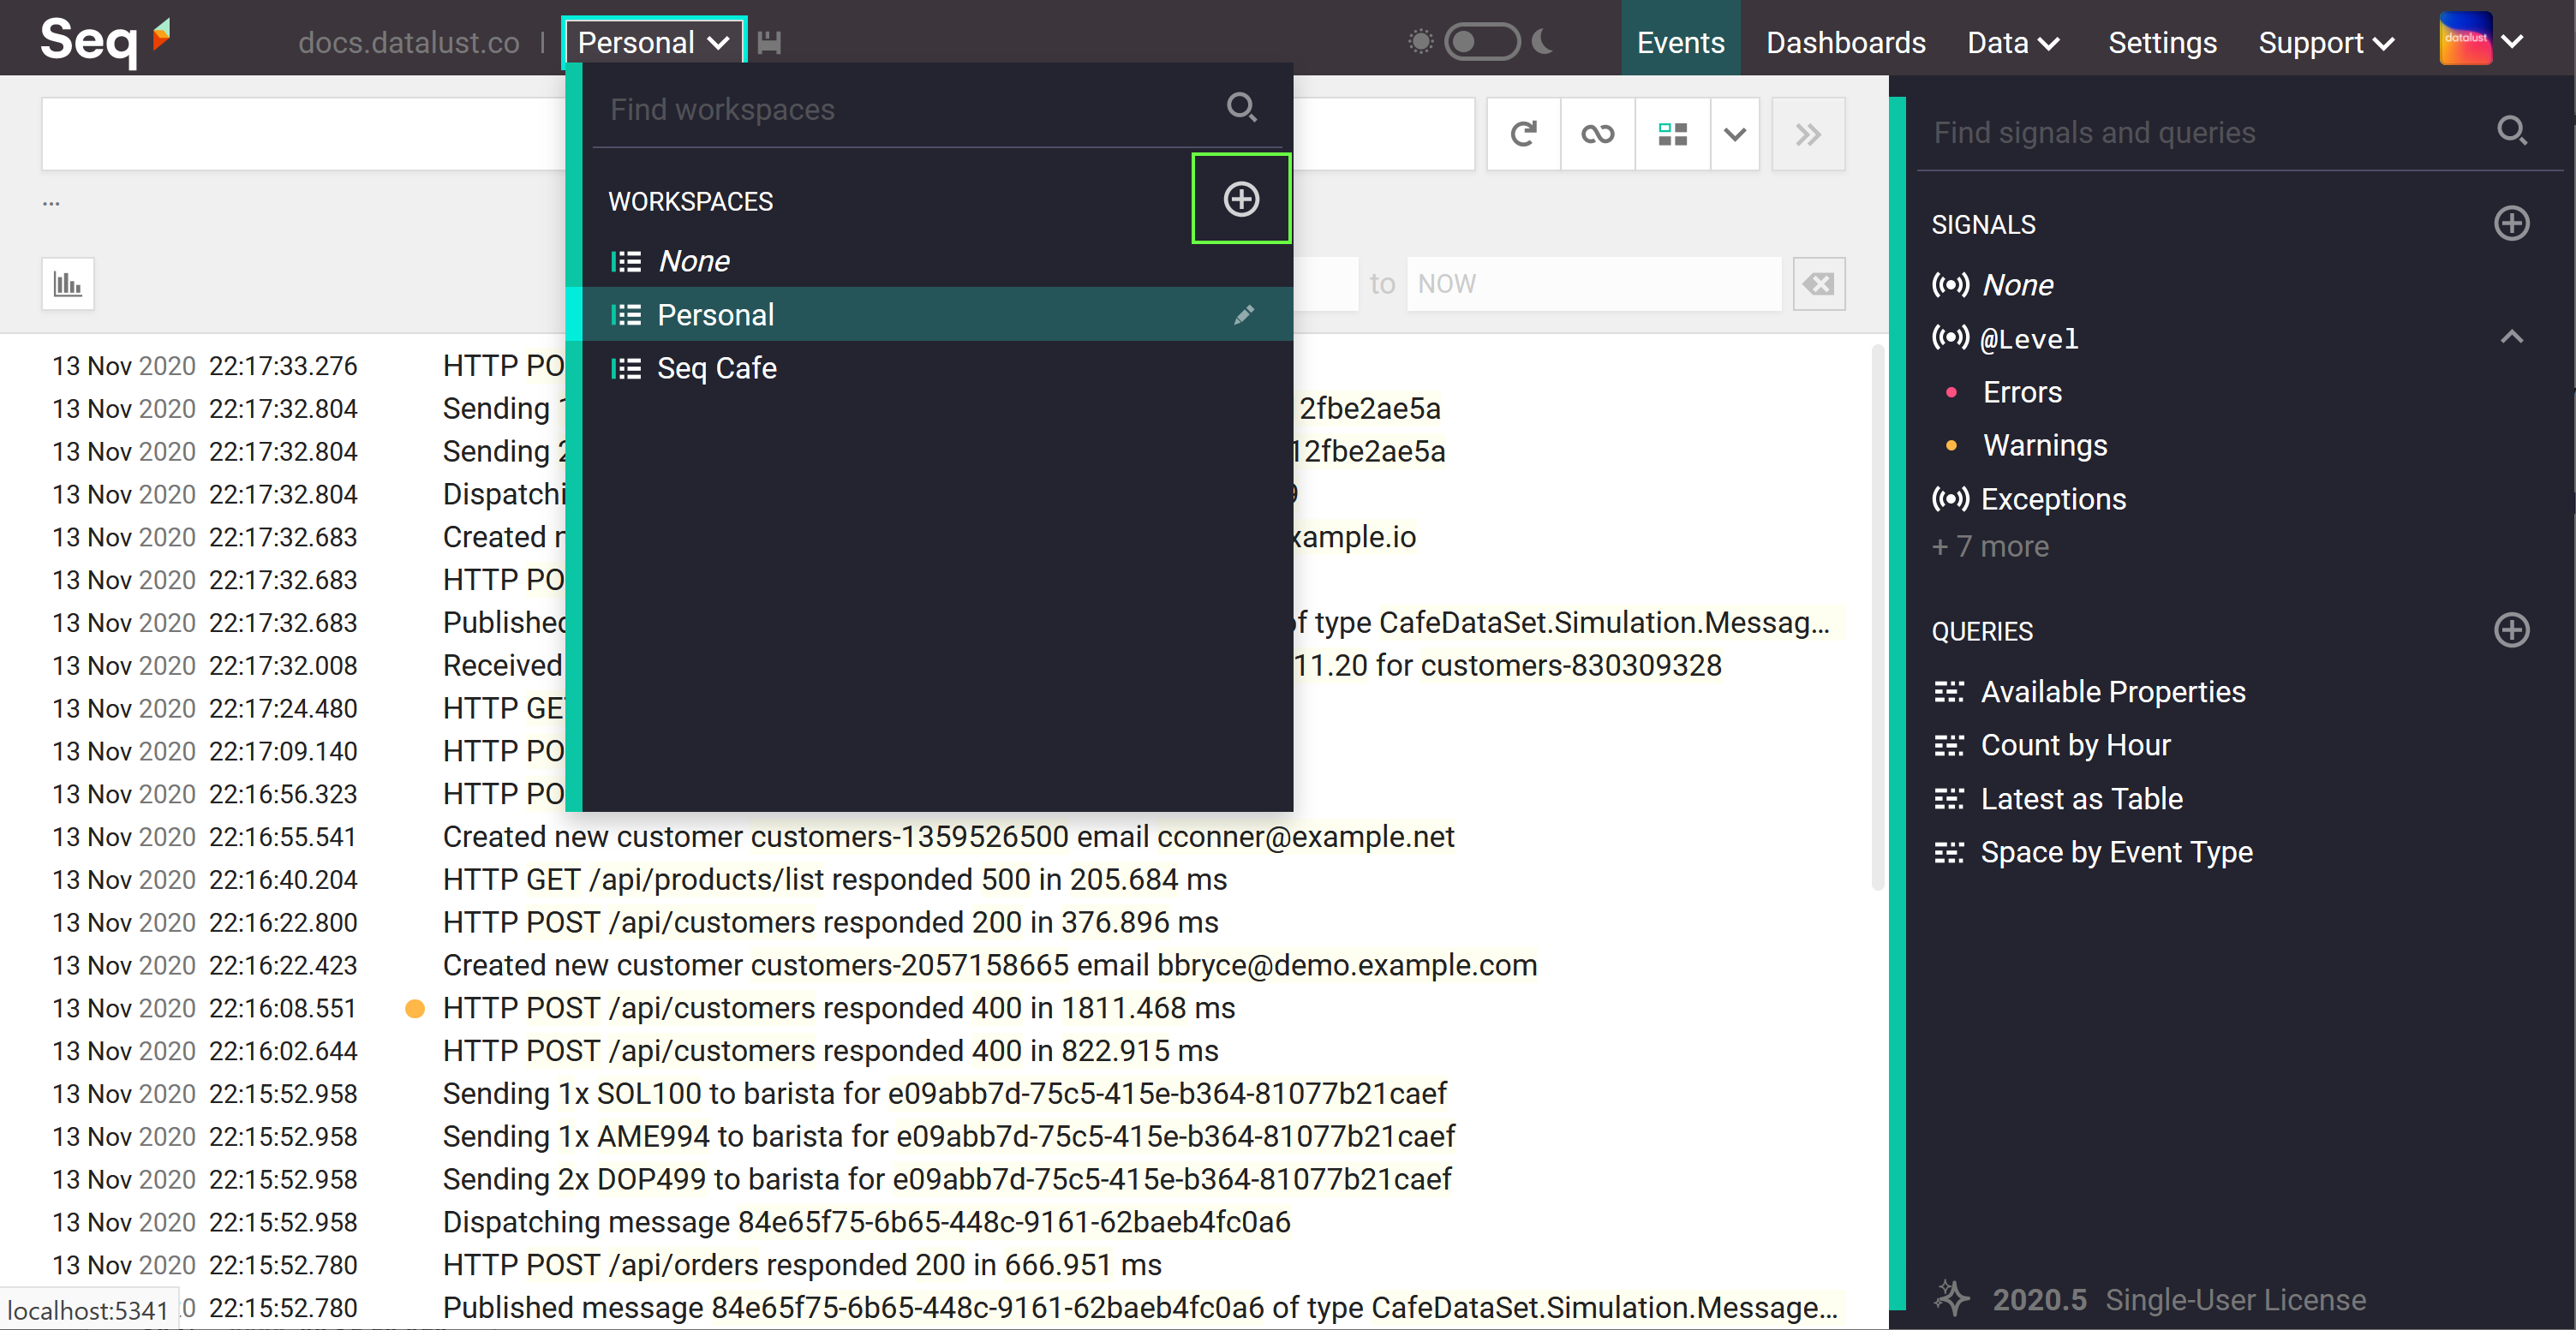2576x1330 pixels.
Task: Click the edit pencil on Personal workspace
Action: coord(1243,315)
